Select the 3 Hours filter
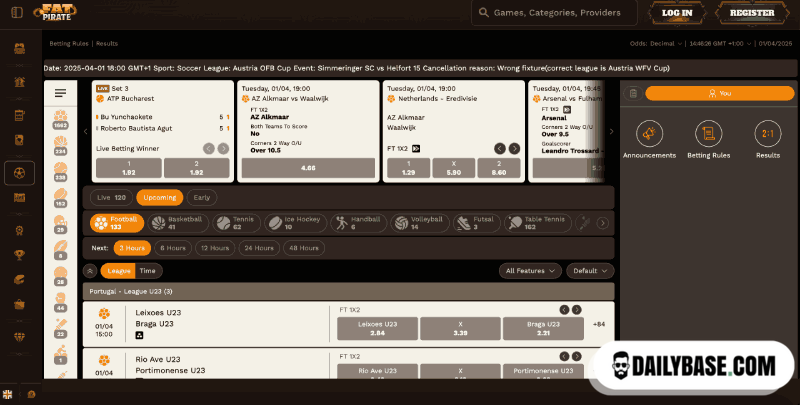The width and height of the screenshot is (800, 405). pyautogui.click(x=132, y=248)
